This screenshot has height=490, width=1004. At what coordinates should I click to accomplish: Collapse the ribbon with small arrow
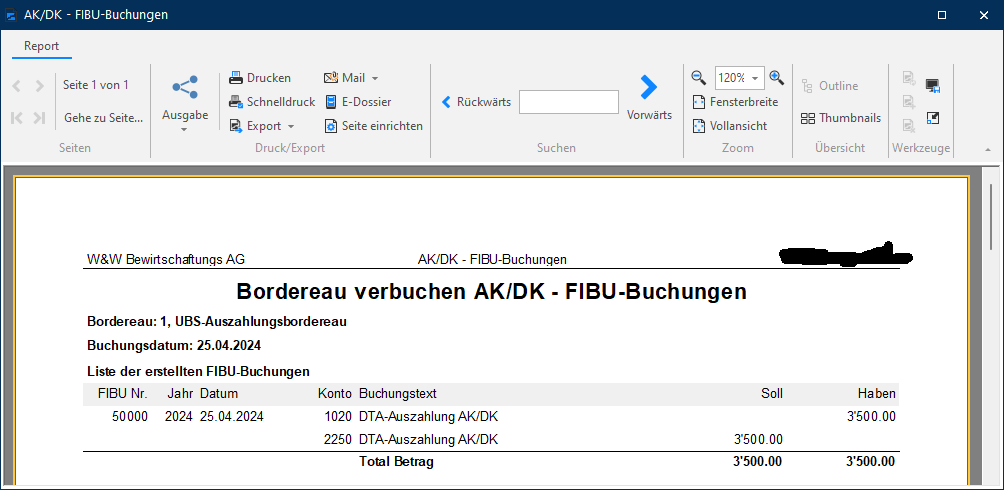coord(988,149)
